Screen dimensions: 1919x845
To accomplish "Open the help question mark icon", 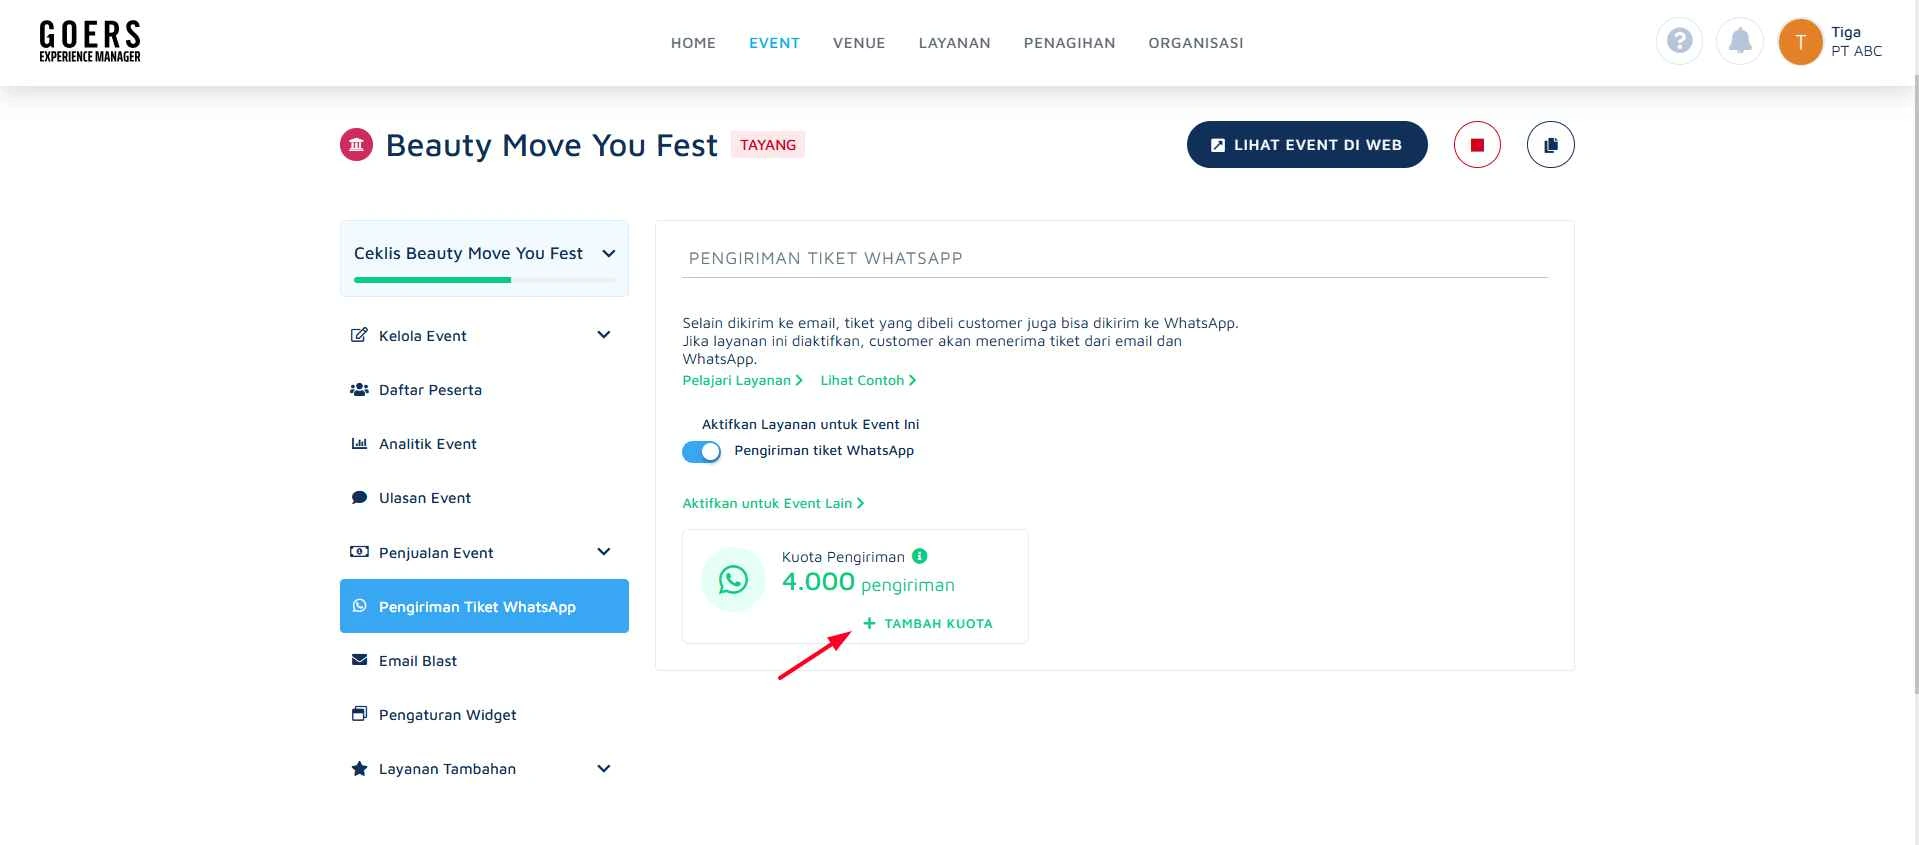I will point(1680,41).
